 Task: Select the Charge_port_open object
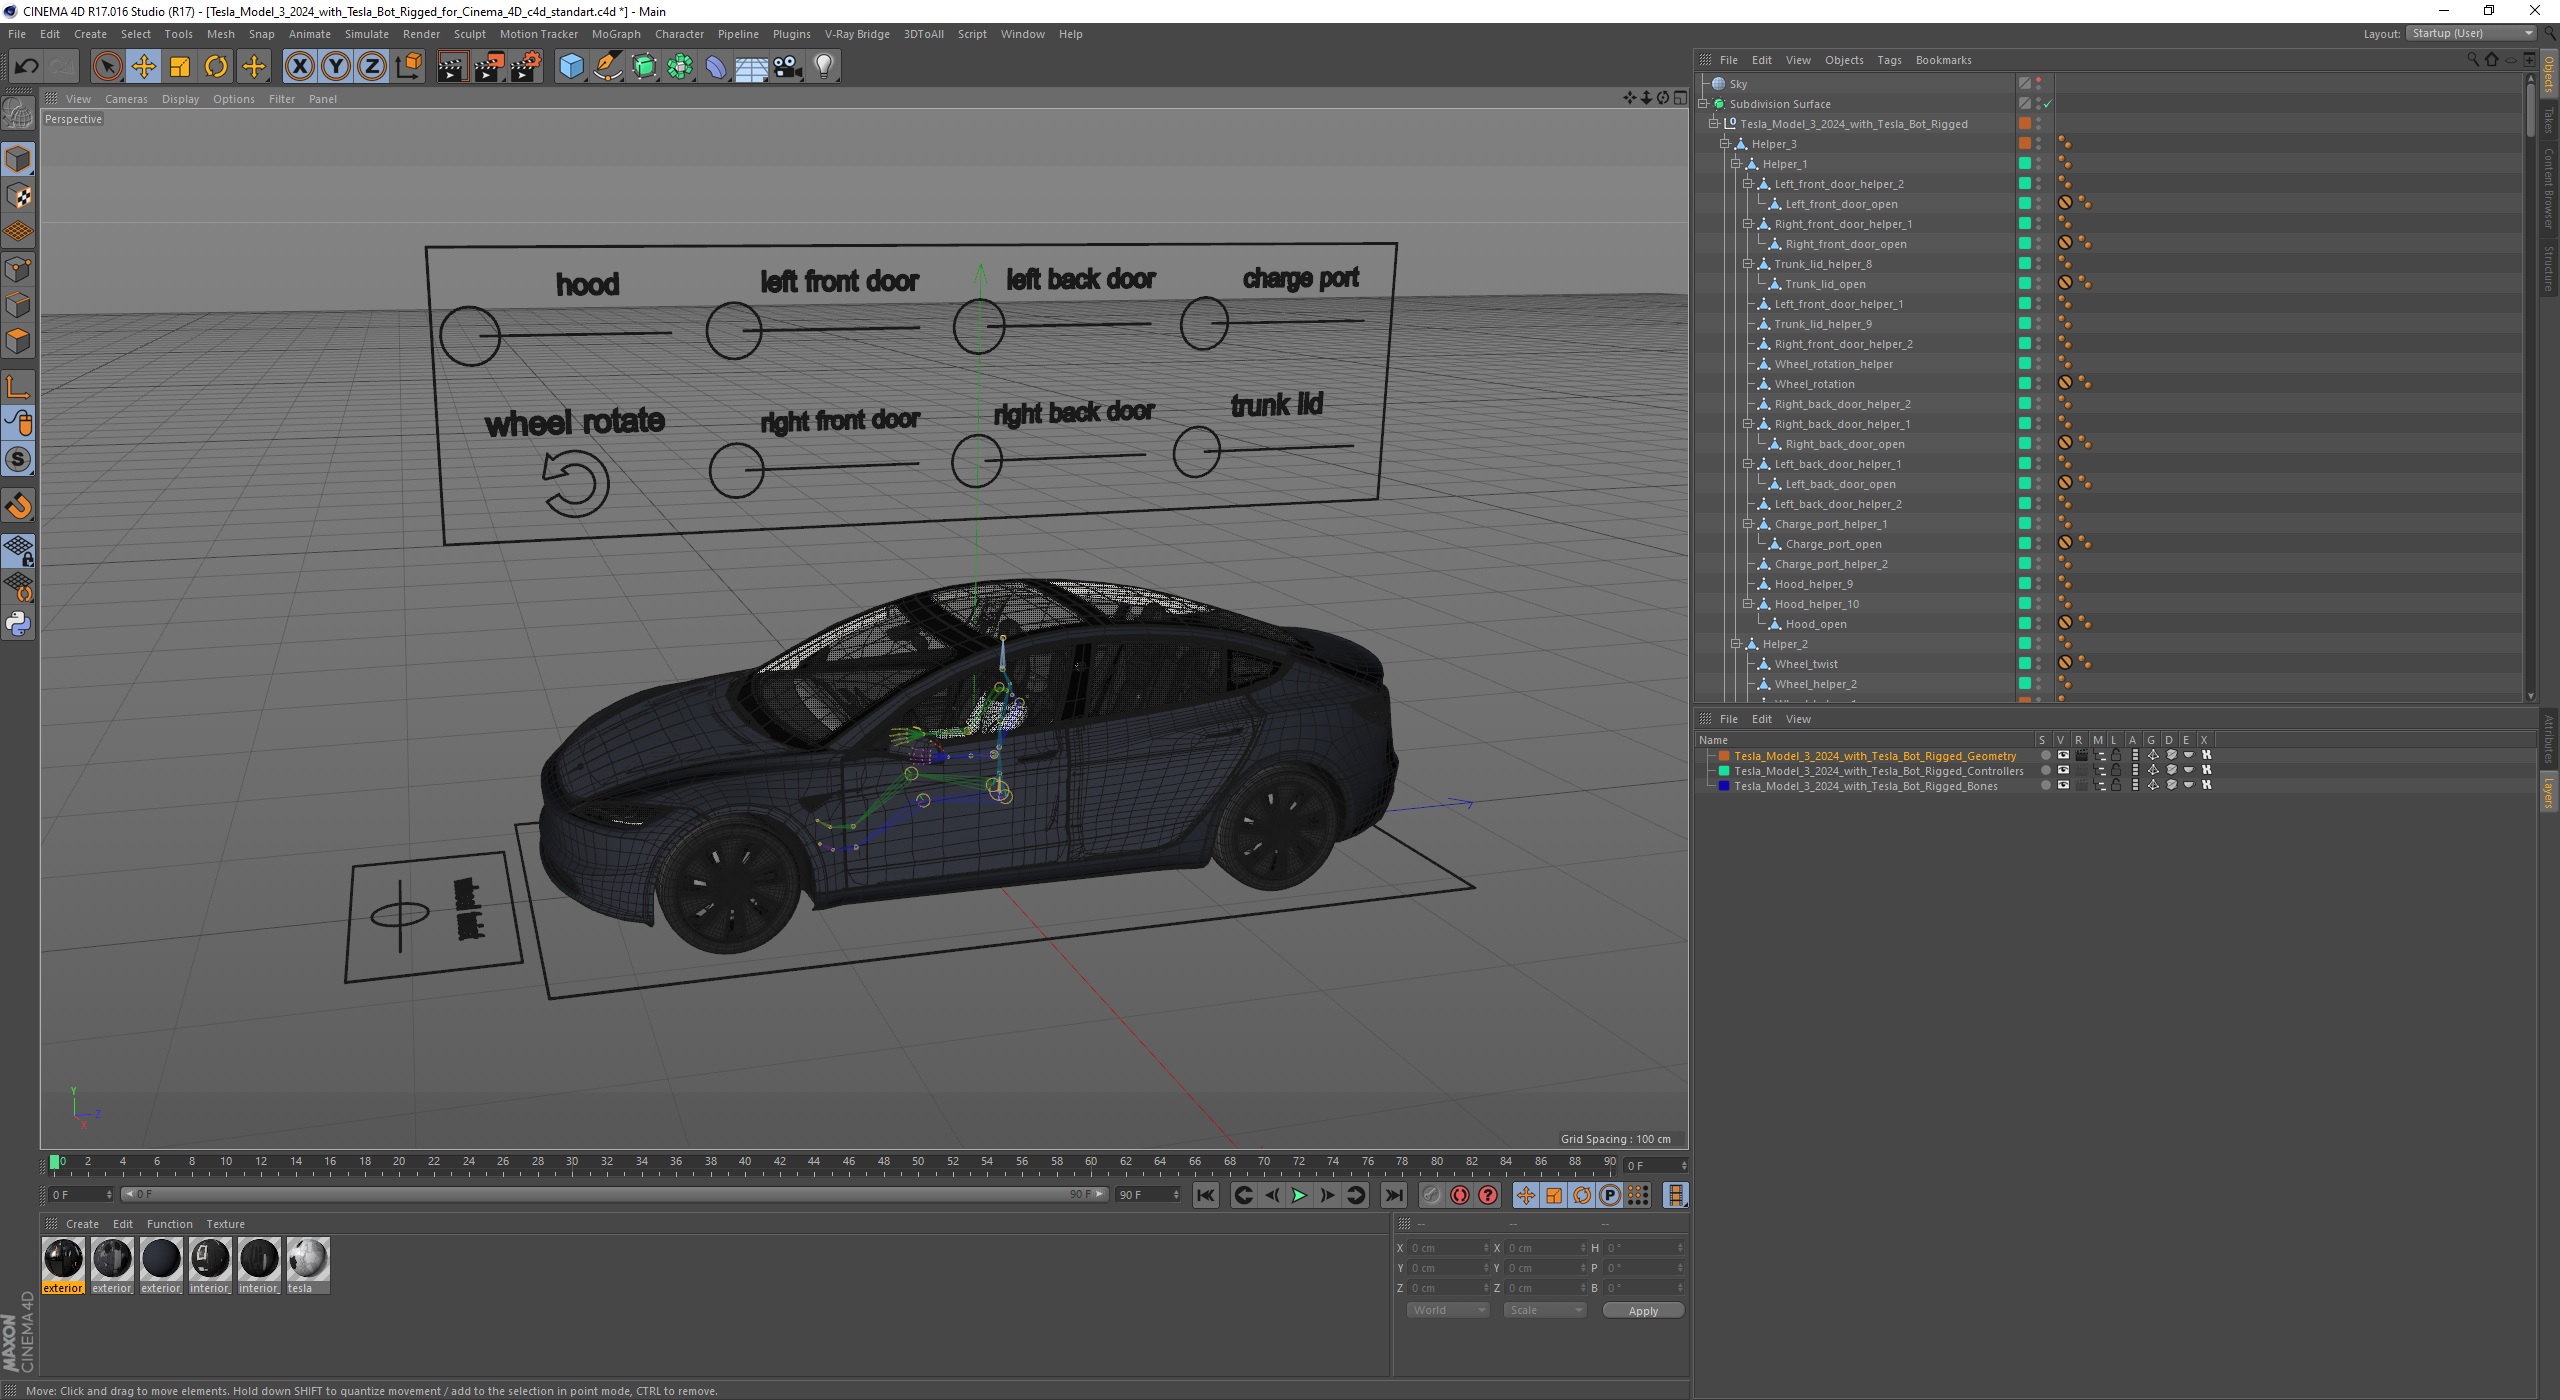(1833, 544)
